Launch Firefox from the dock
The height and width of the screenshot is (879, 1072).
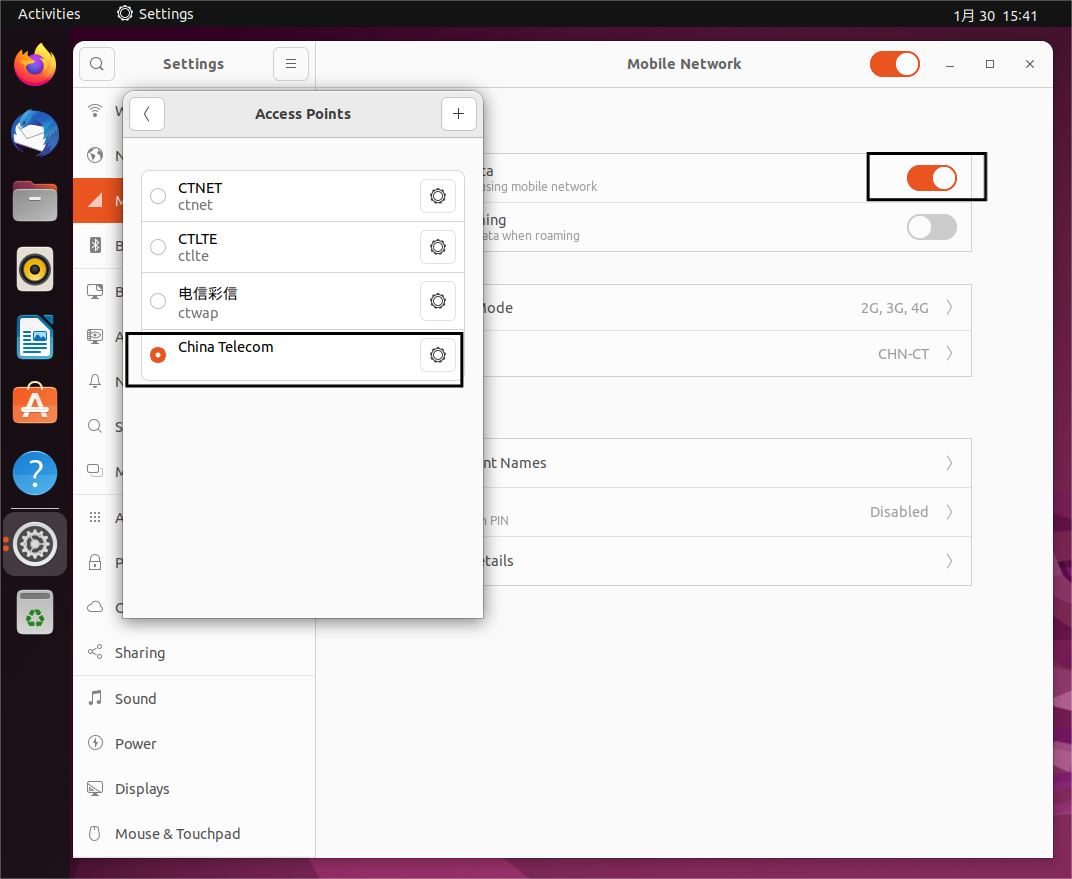coord(35,65)
